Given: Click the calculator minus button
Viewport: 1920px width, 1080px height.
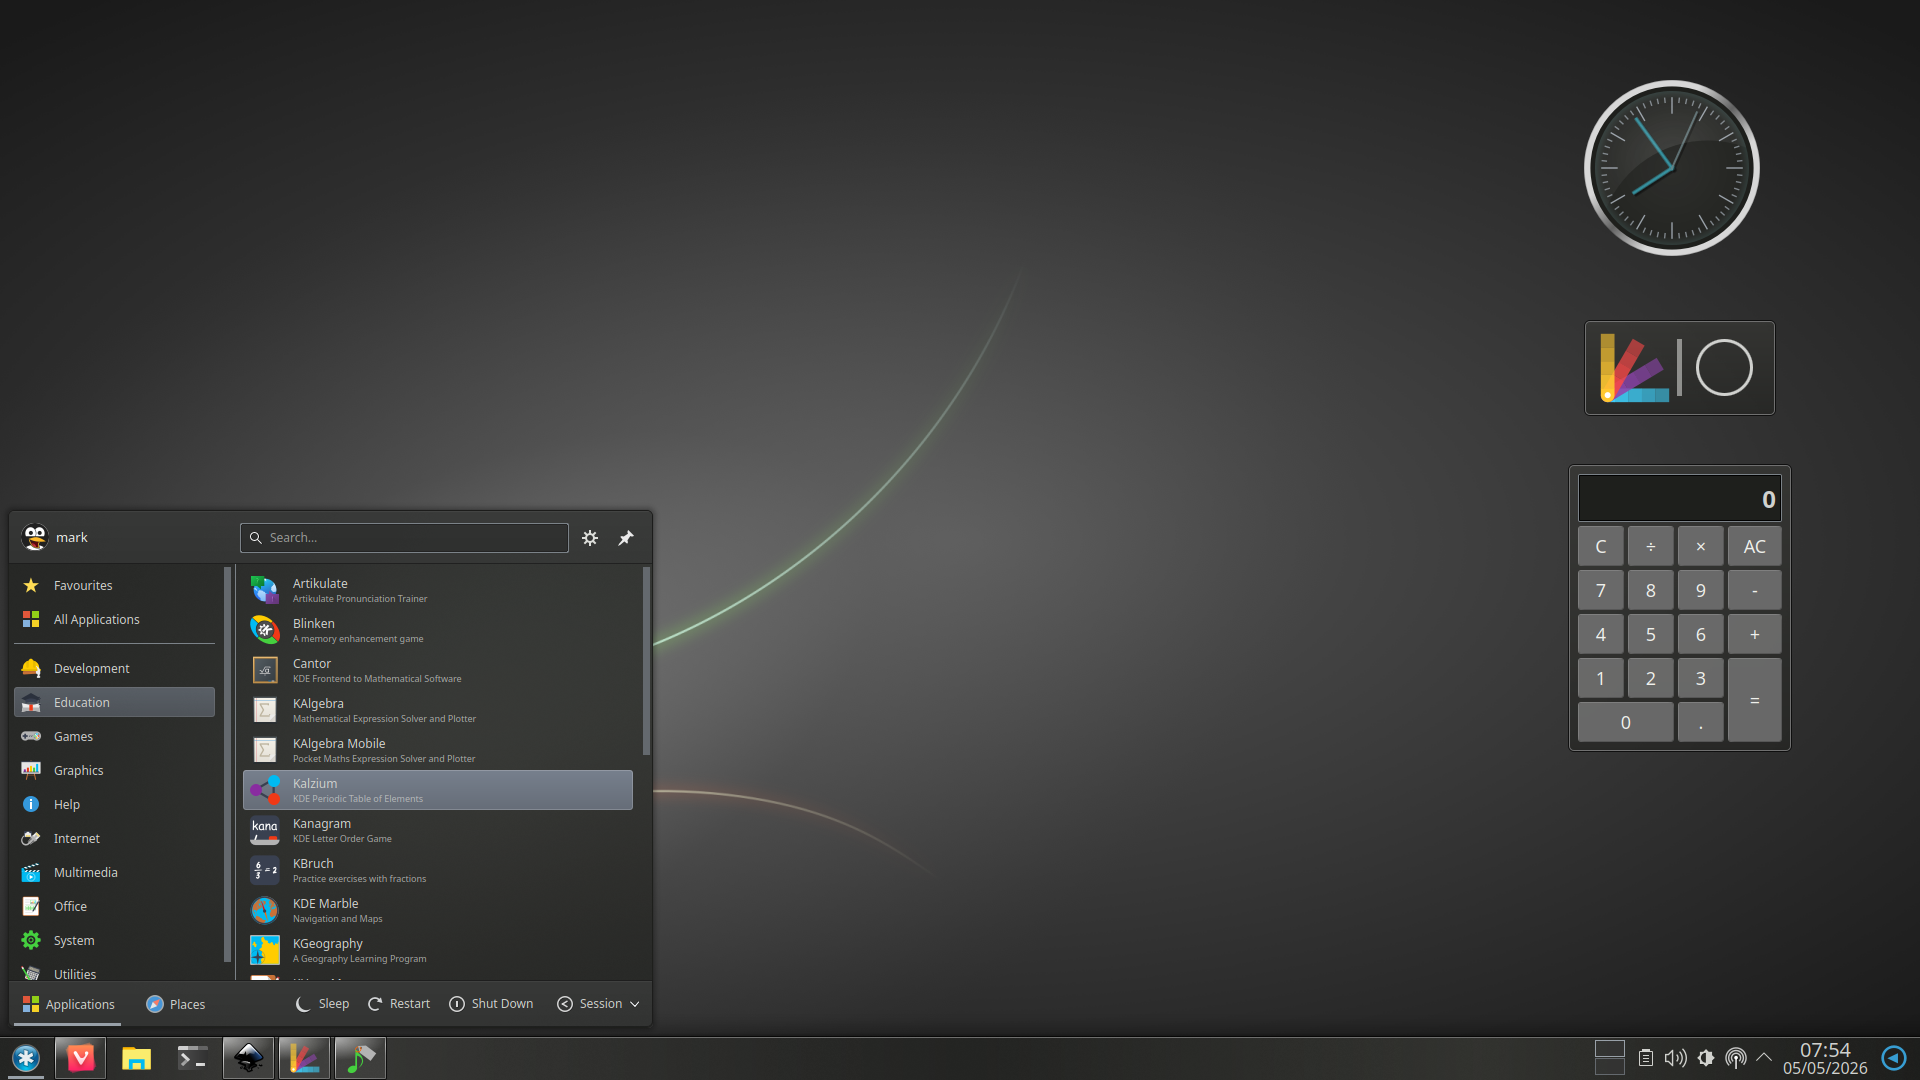Looking at the screenshot, I should tap(1755, 591).
